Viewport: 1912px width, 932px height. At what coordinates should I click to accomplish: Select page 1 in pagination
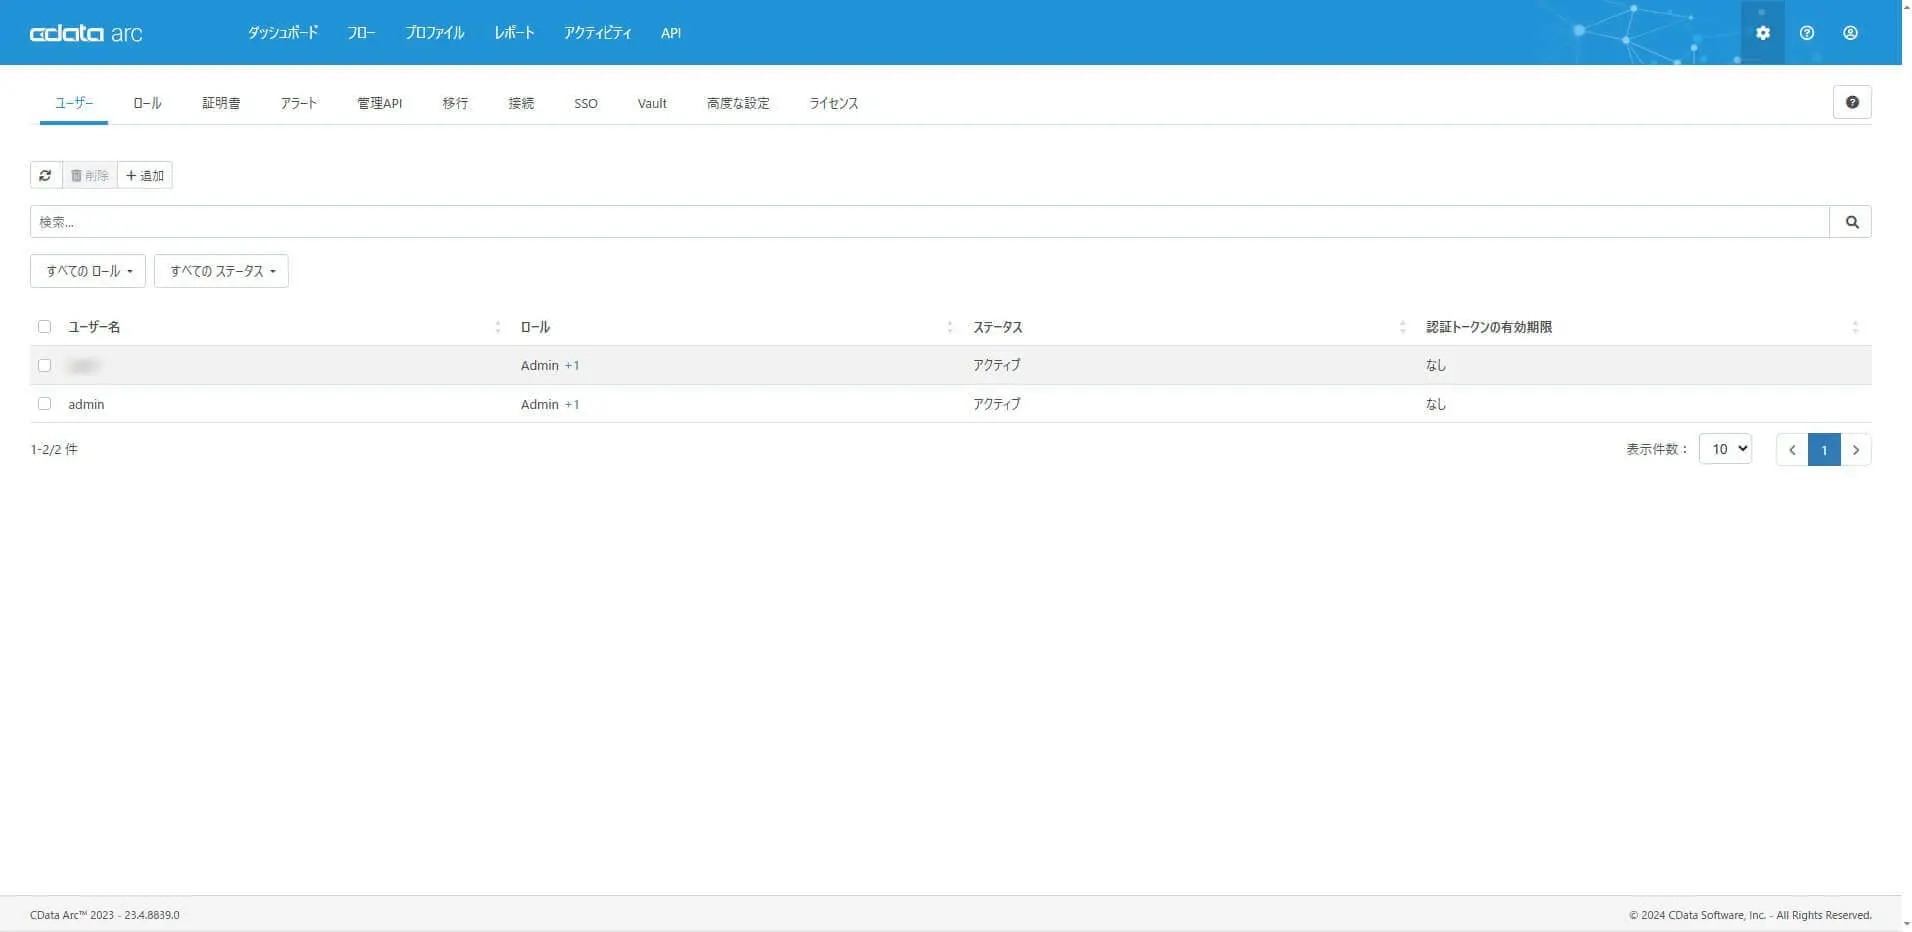coord(1824,449)
